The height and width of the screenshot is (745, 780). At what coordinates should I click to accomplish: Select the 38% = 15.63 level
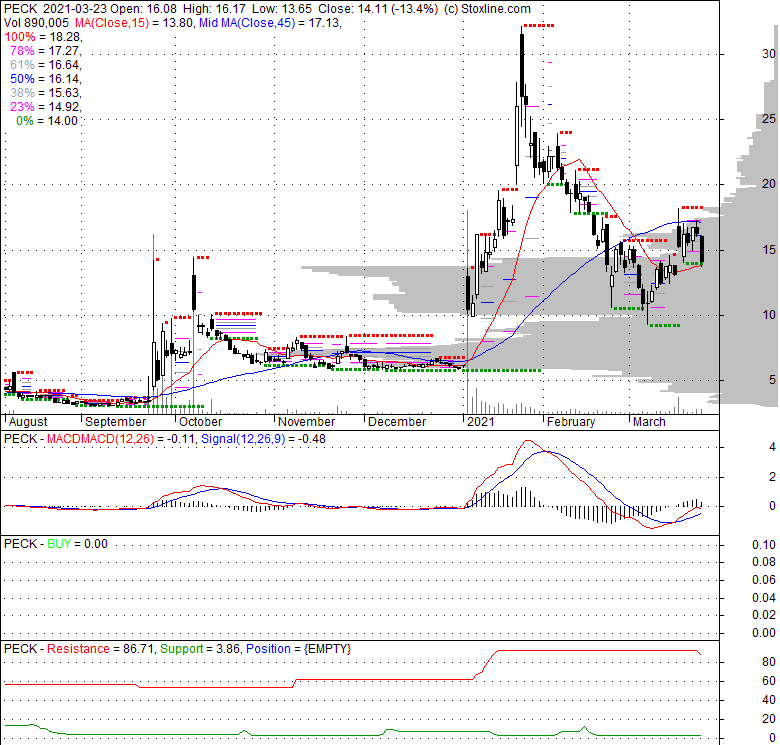point(46,93)
